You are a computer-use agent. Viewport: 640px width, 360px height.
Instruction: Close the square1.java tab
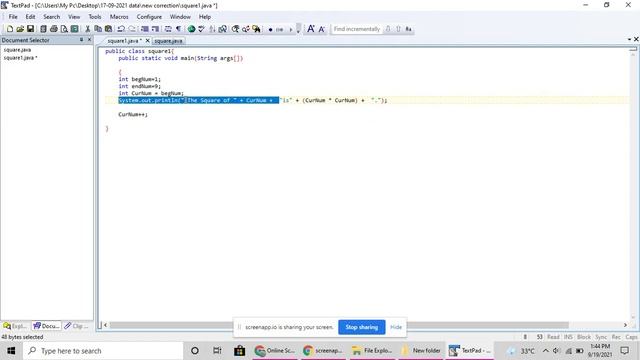[x=148, y=40]
